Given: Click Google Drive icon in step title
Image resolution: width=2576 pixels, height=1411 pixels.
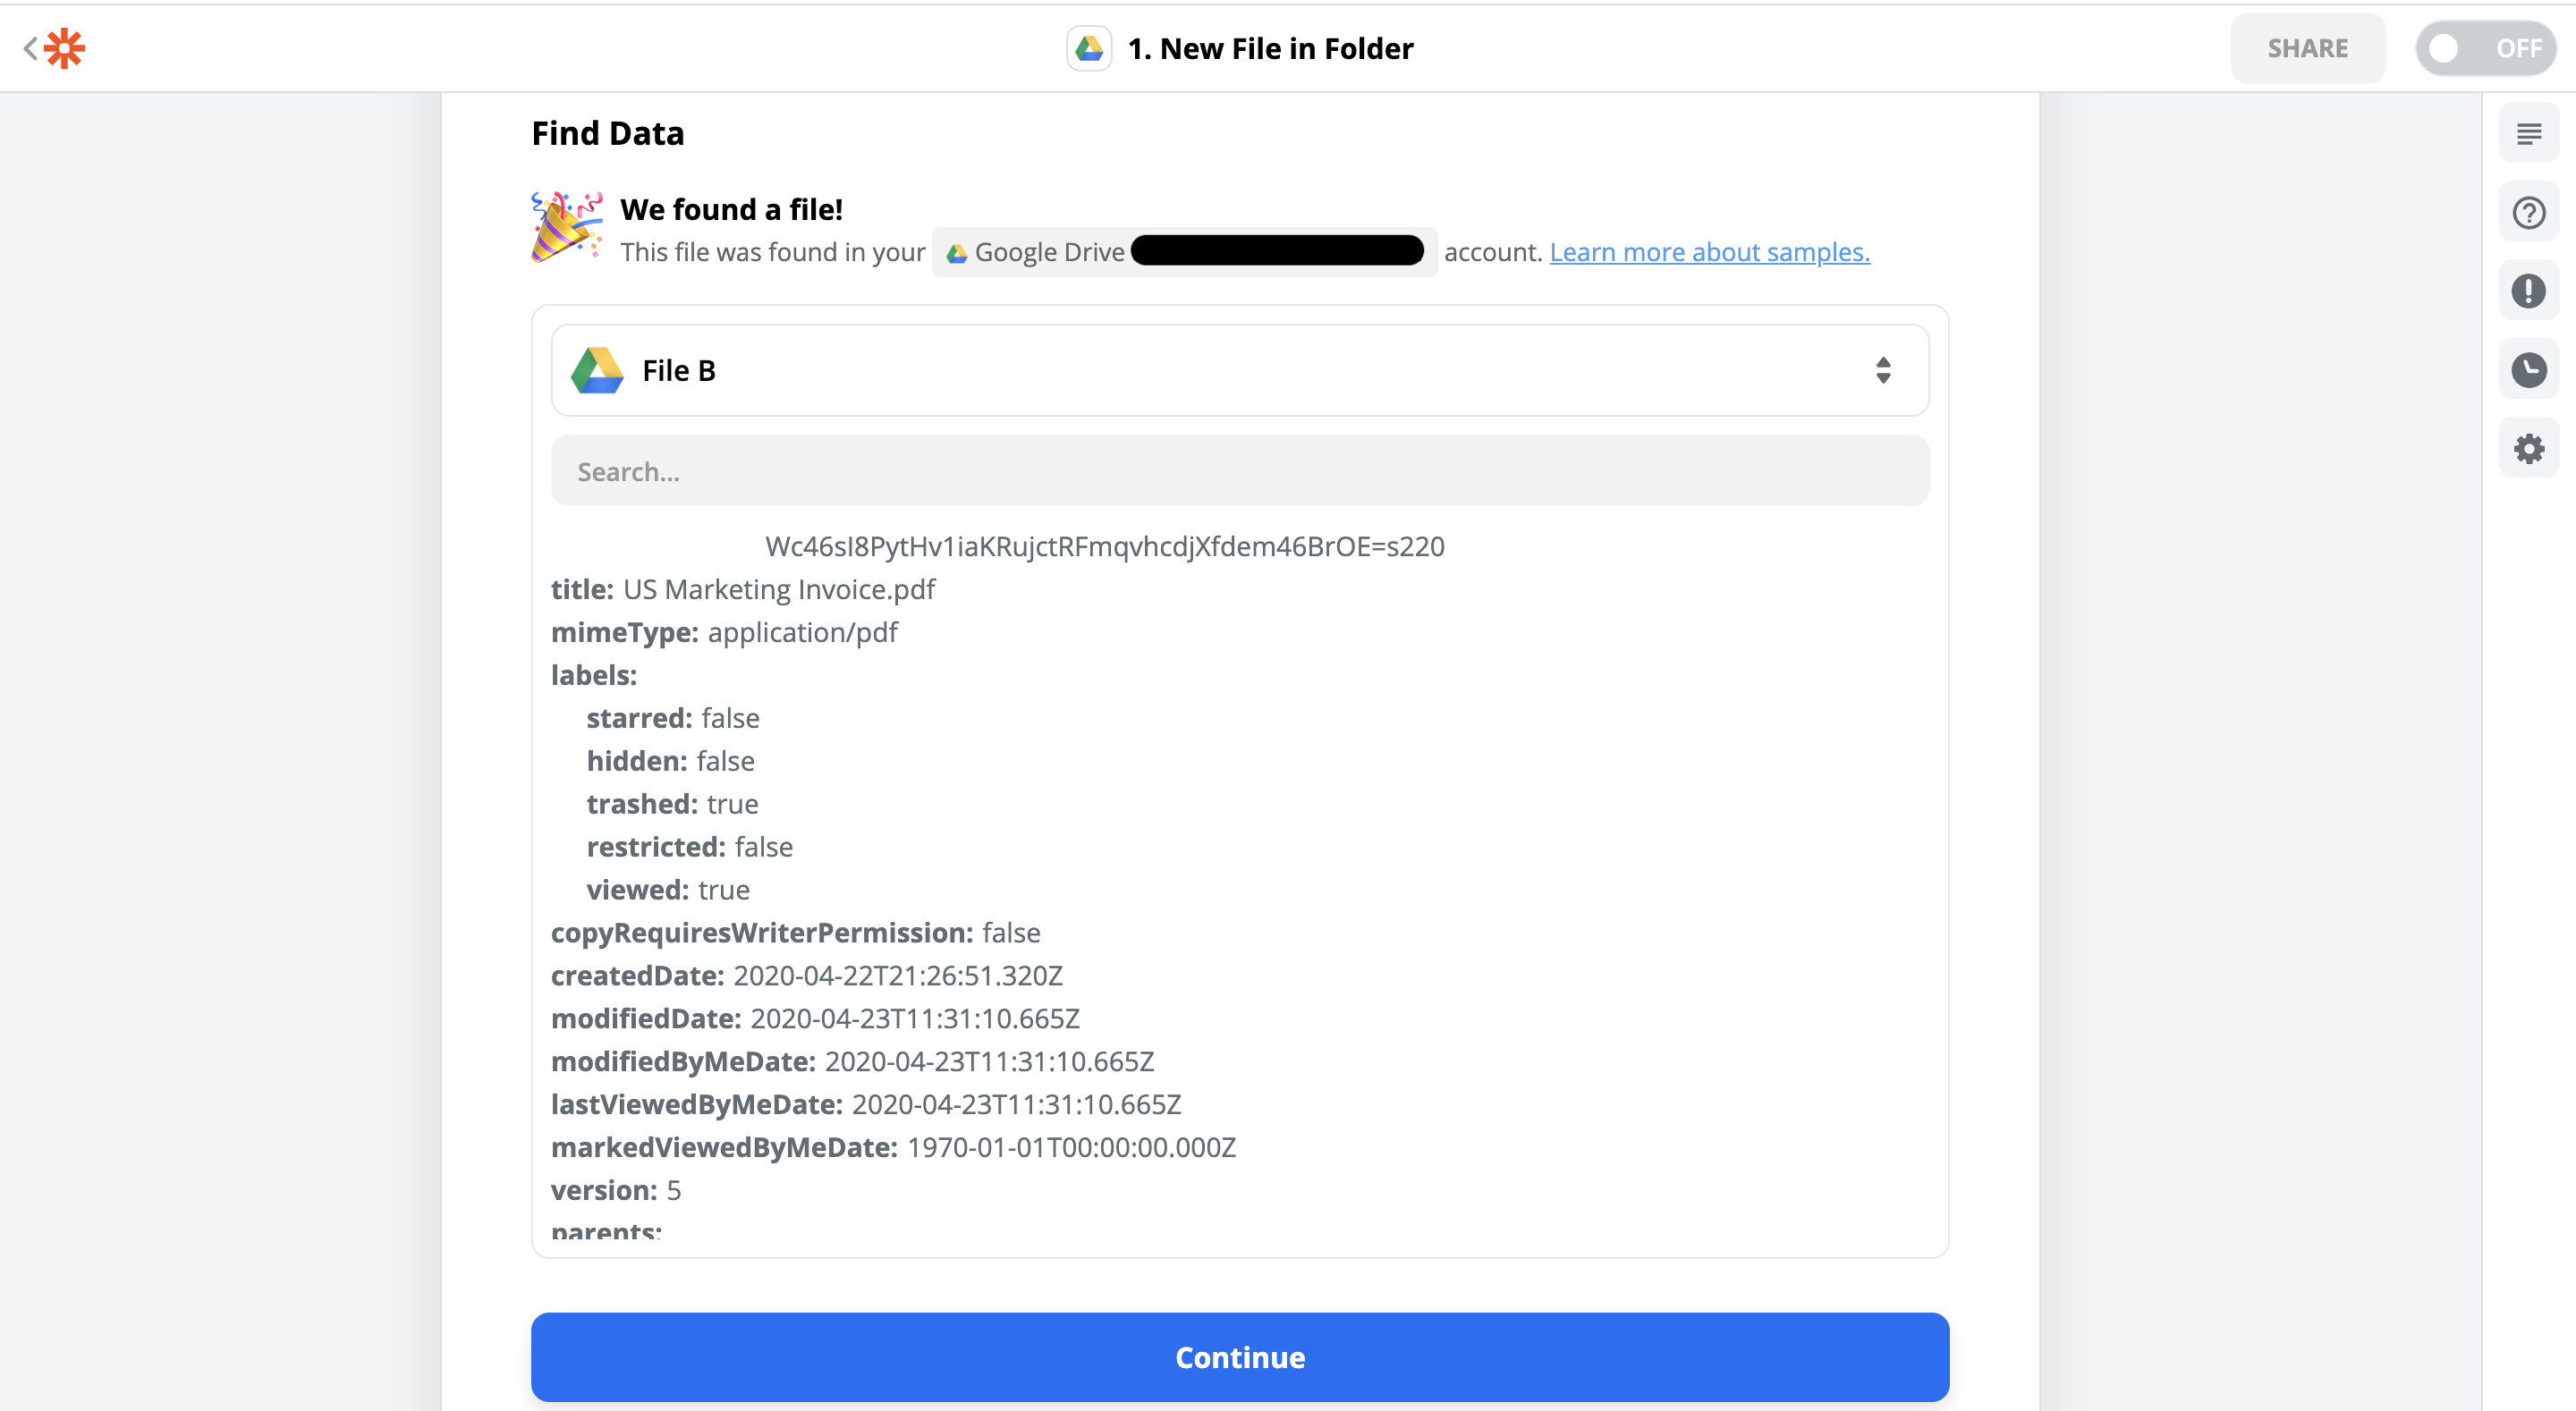Looking at the screenshot, I should point(1088,48).
